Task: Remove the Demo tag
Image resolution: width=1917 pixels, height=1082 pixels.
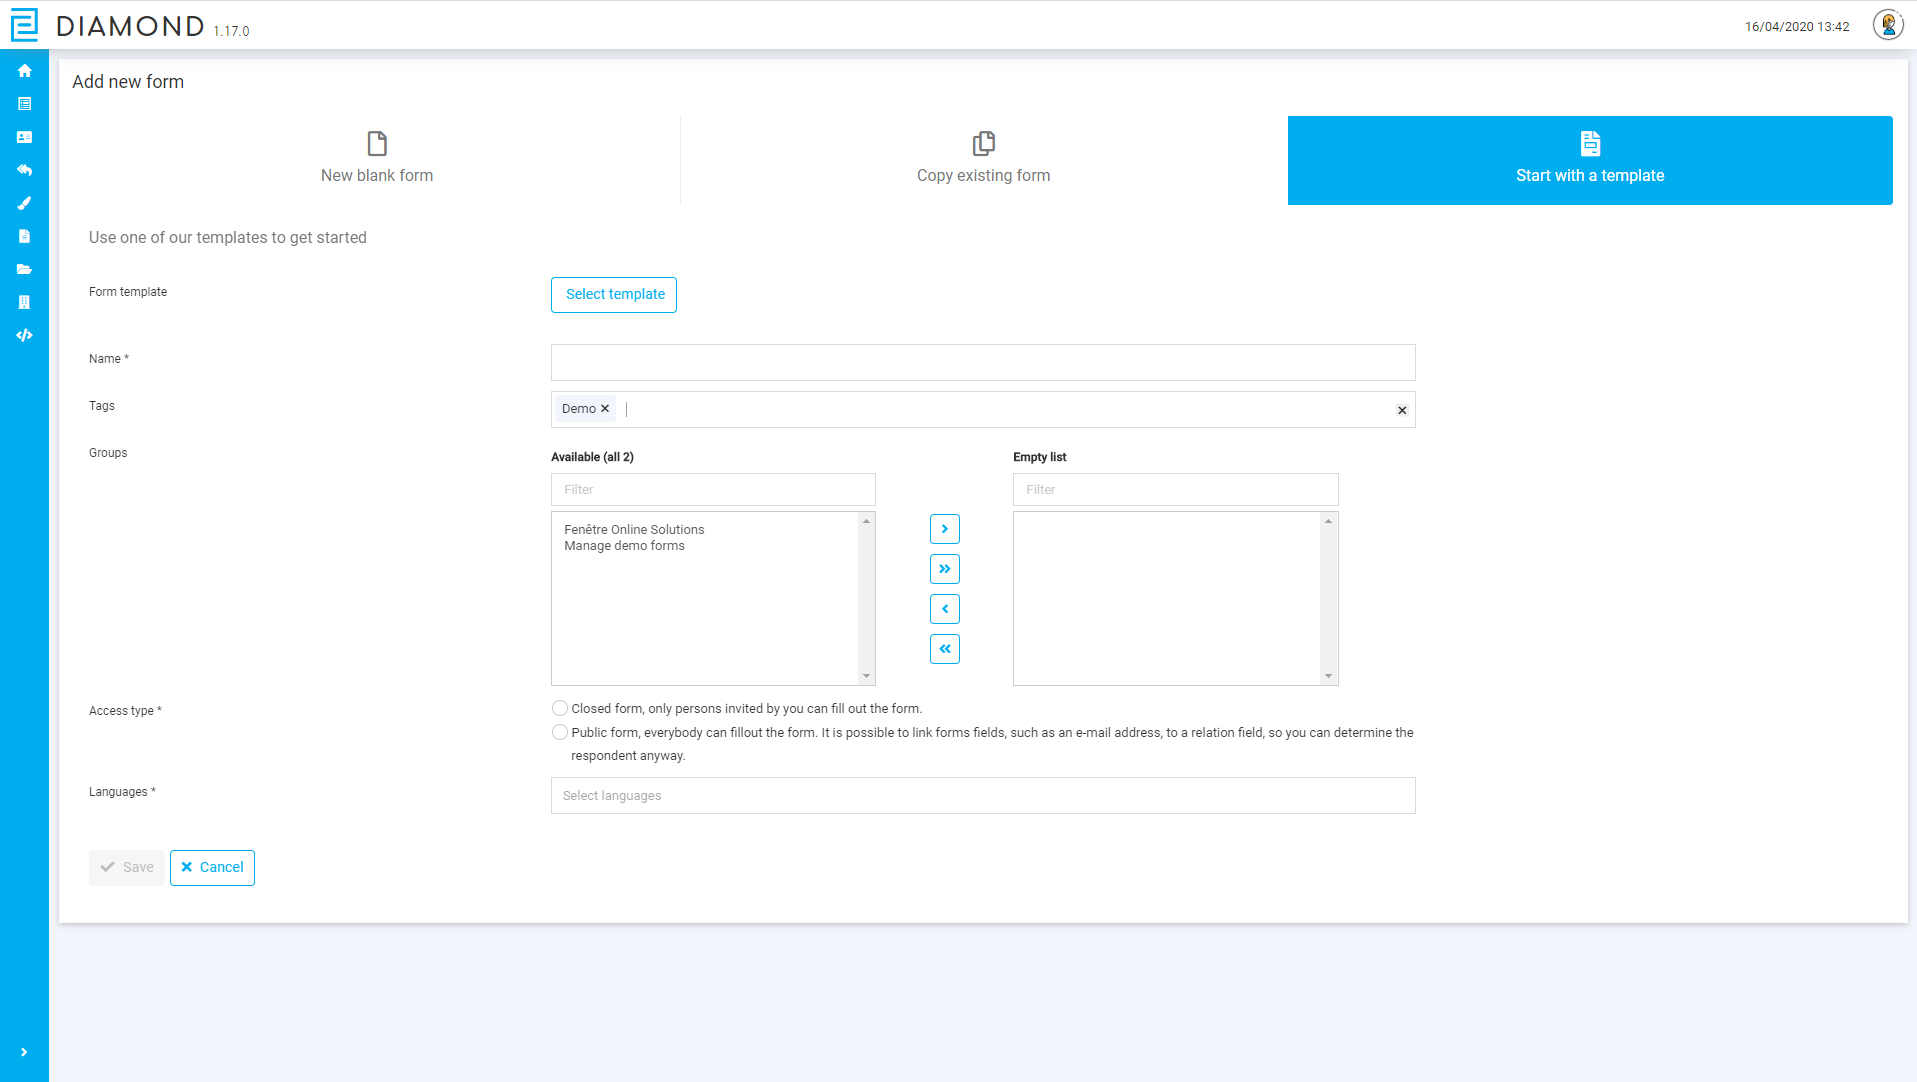Action: (605, 408)
